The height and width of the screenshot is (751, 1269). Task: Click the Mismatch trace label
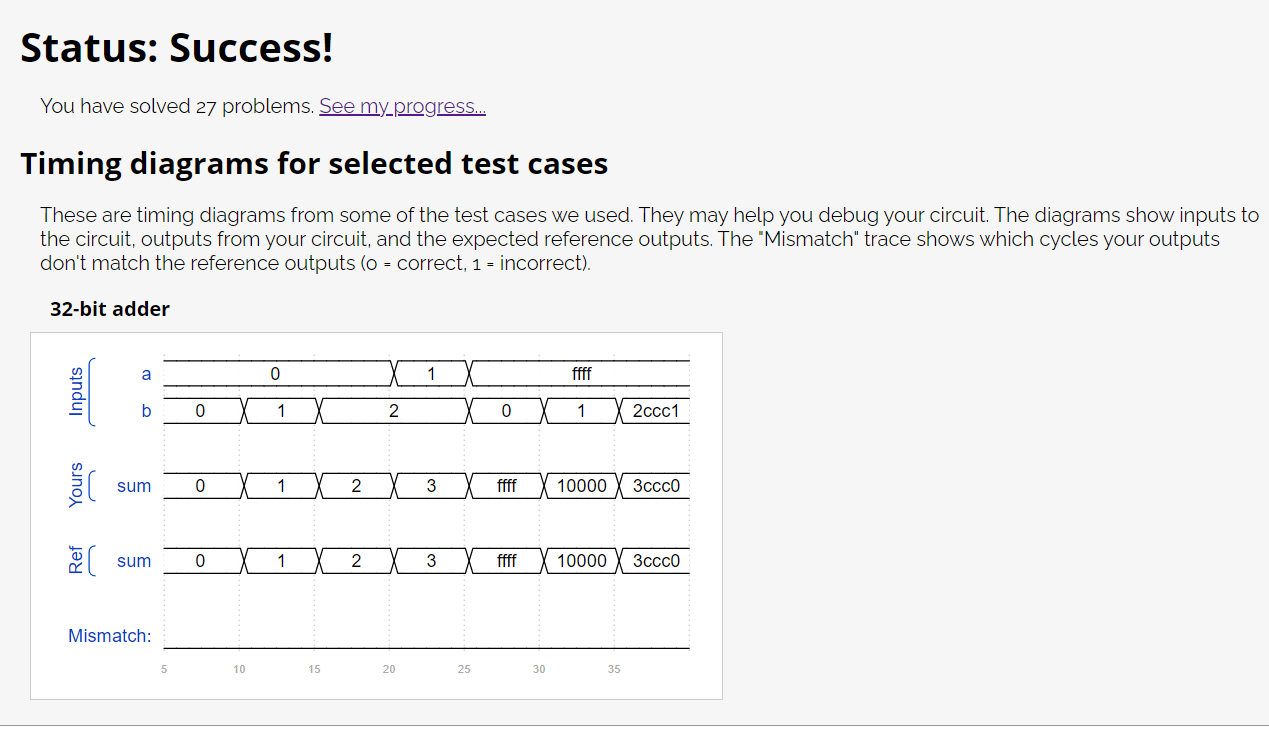(110, 636)
